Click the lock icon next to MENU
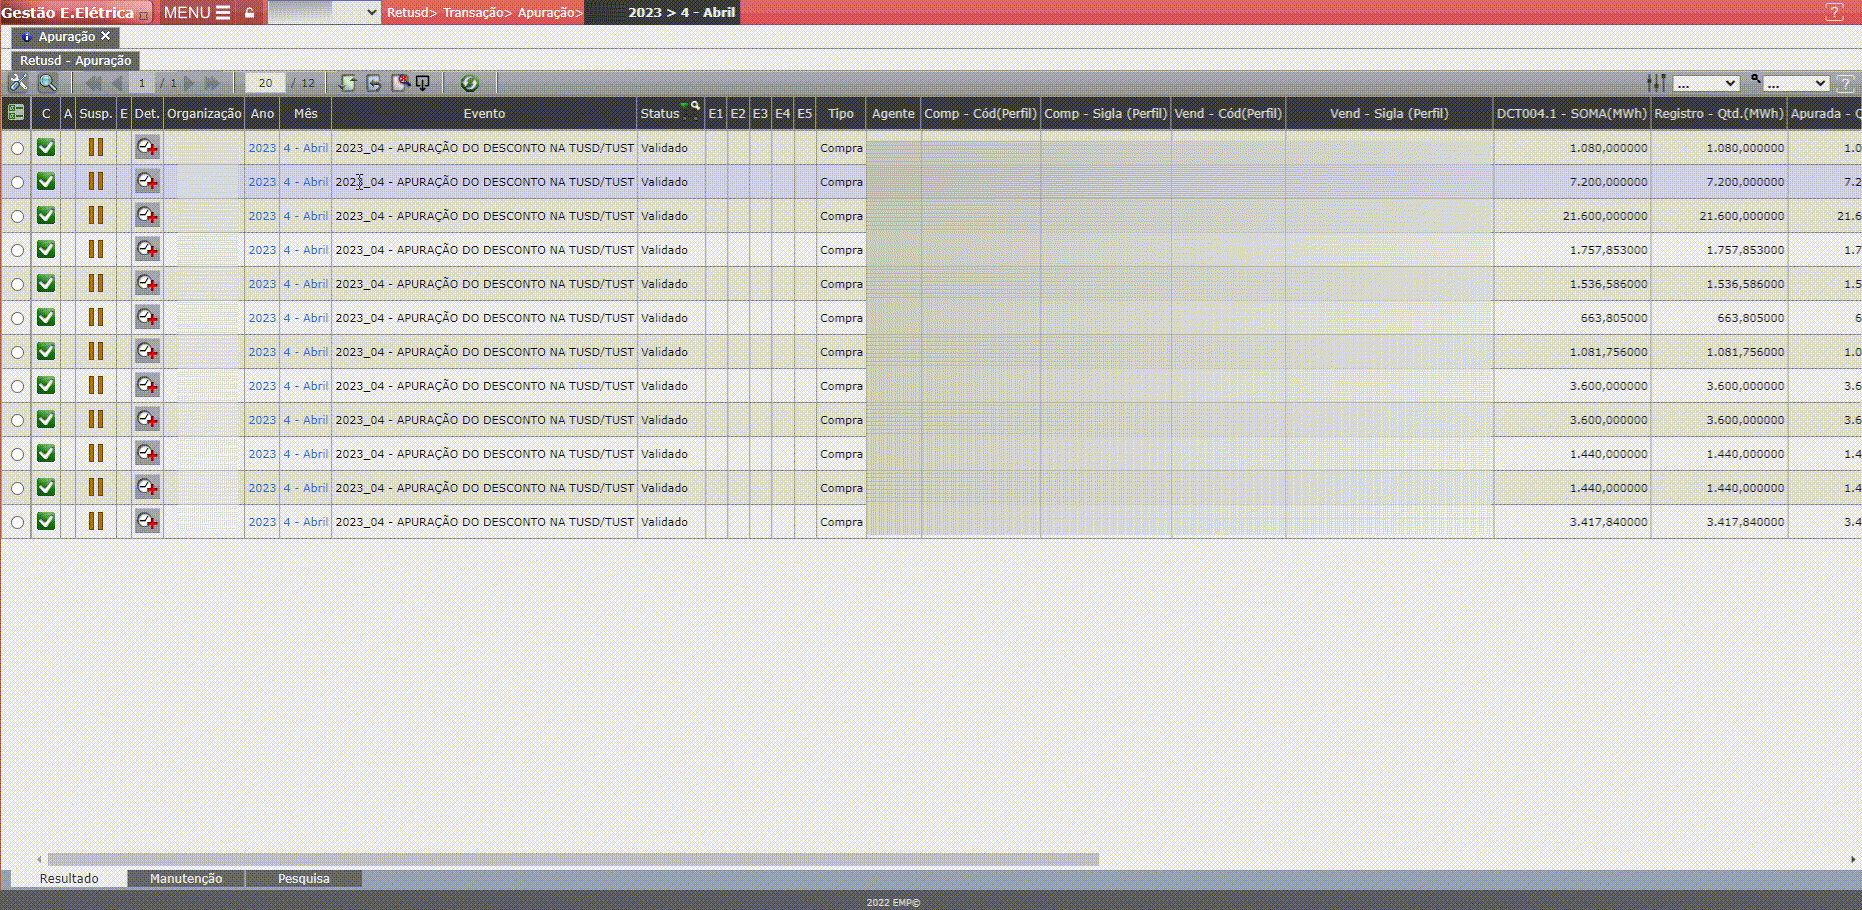This screenshot has width=1862, height=910. coord(249,13)
